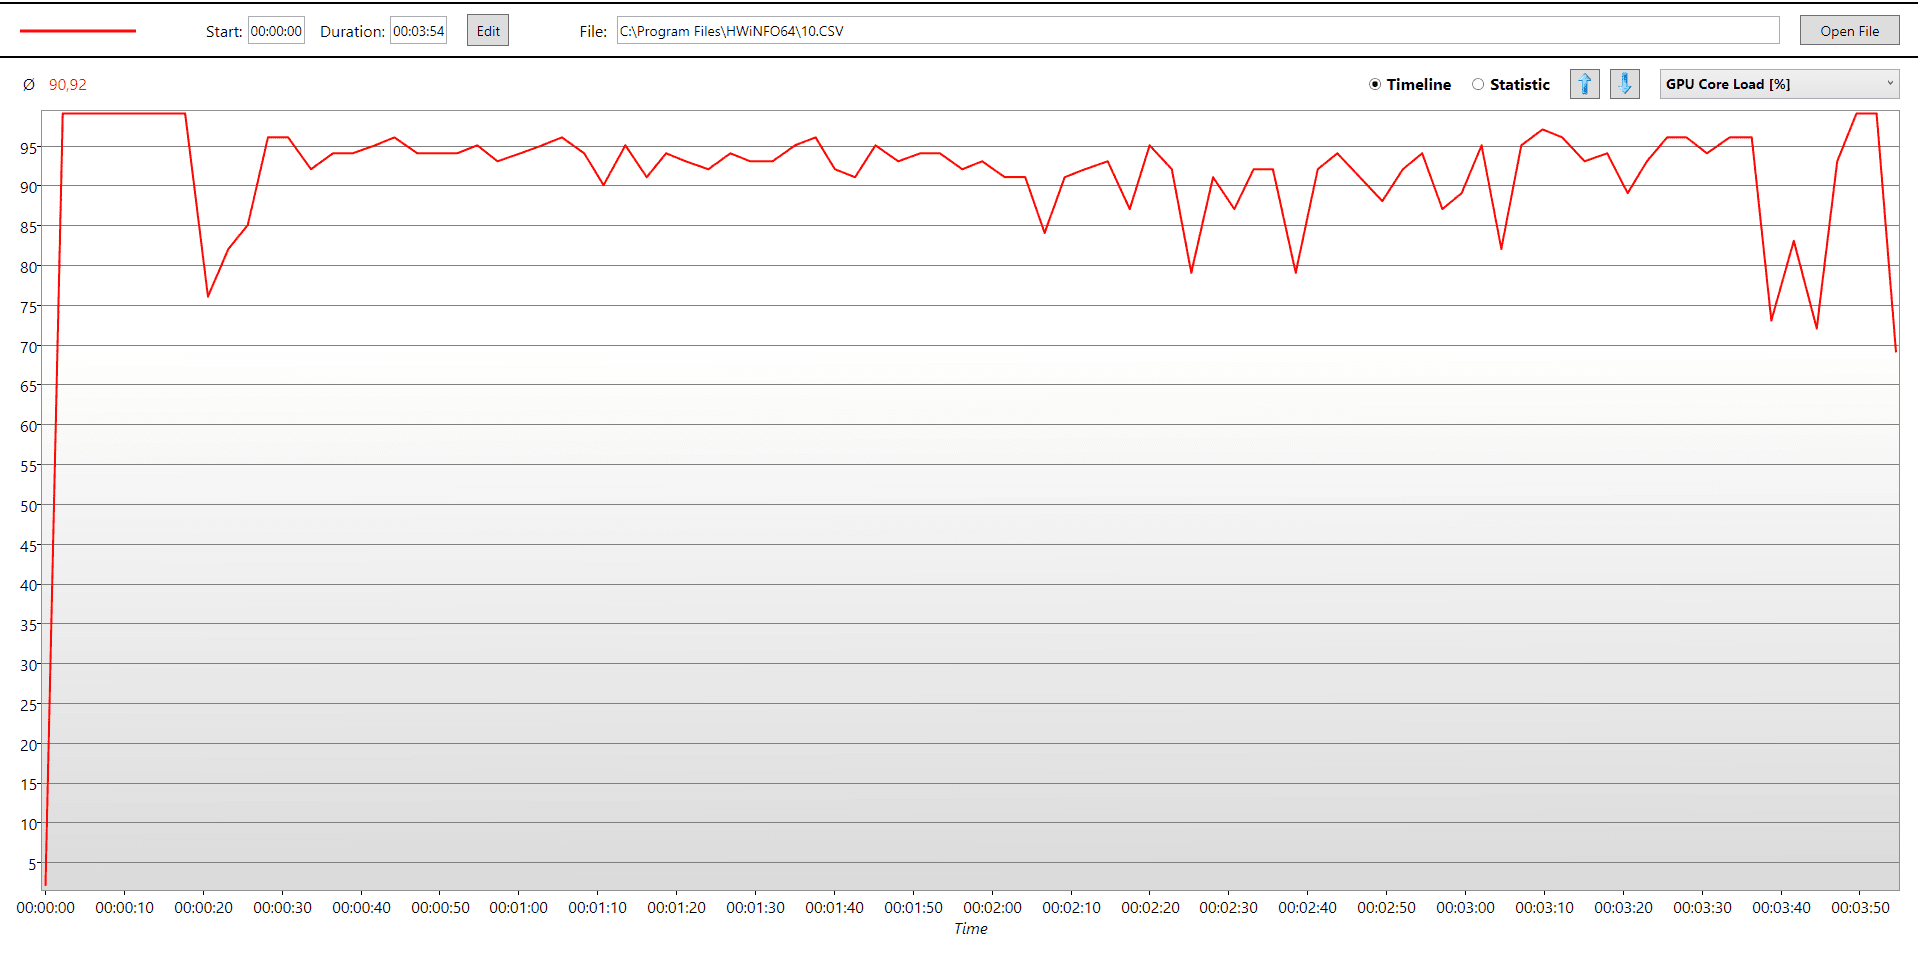The width and height of the screenshot is (1918, 953).
Task: Click the 00:03:30 time axis label
Action: point(1703,908)
